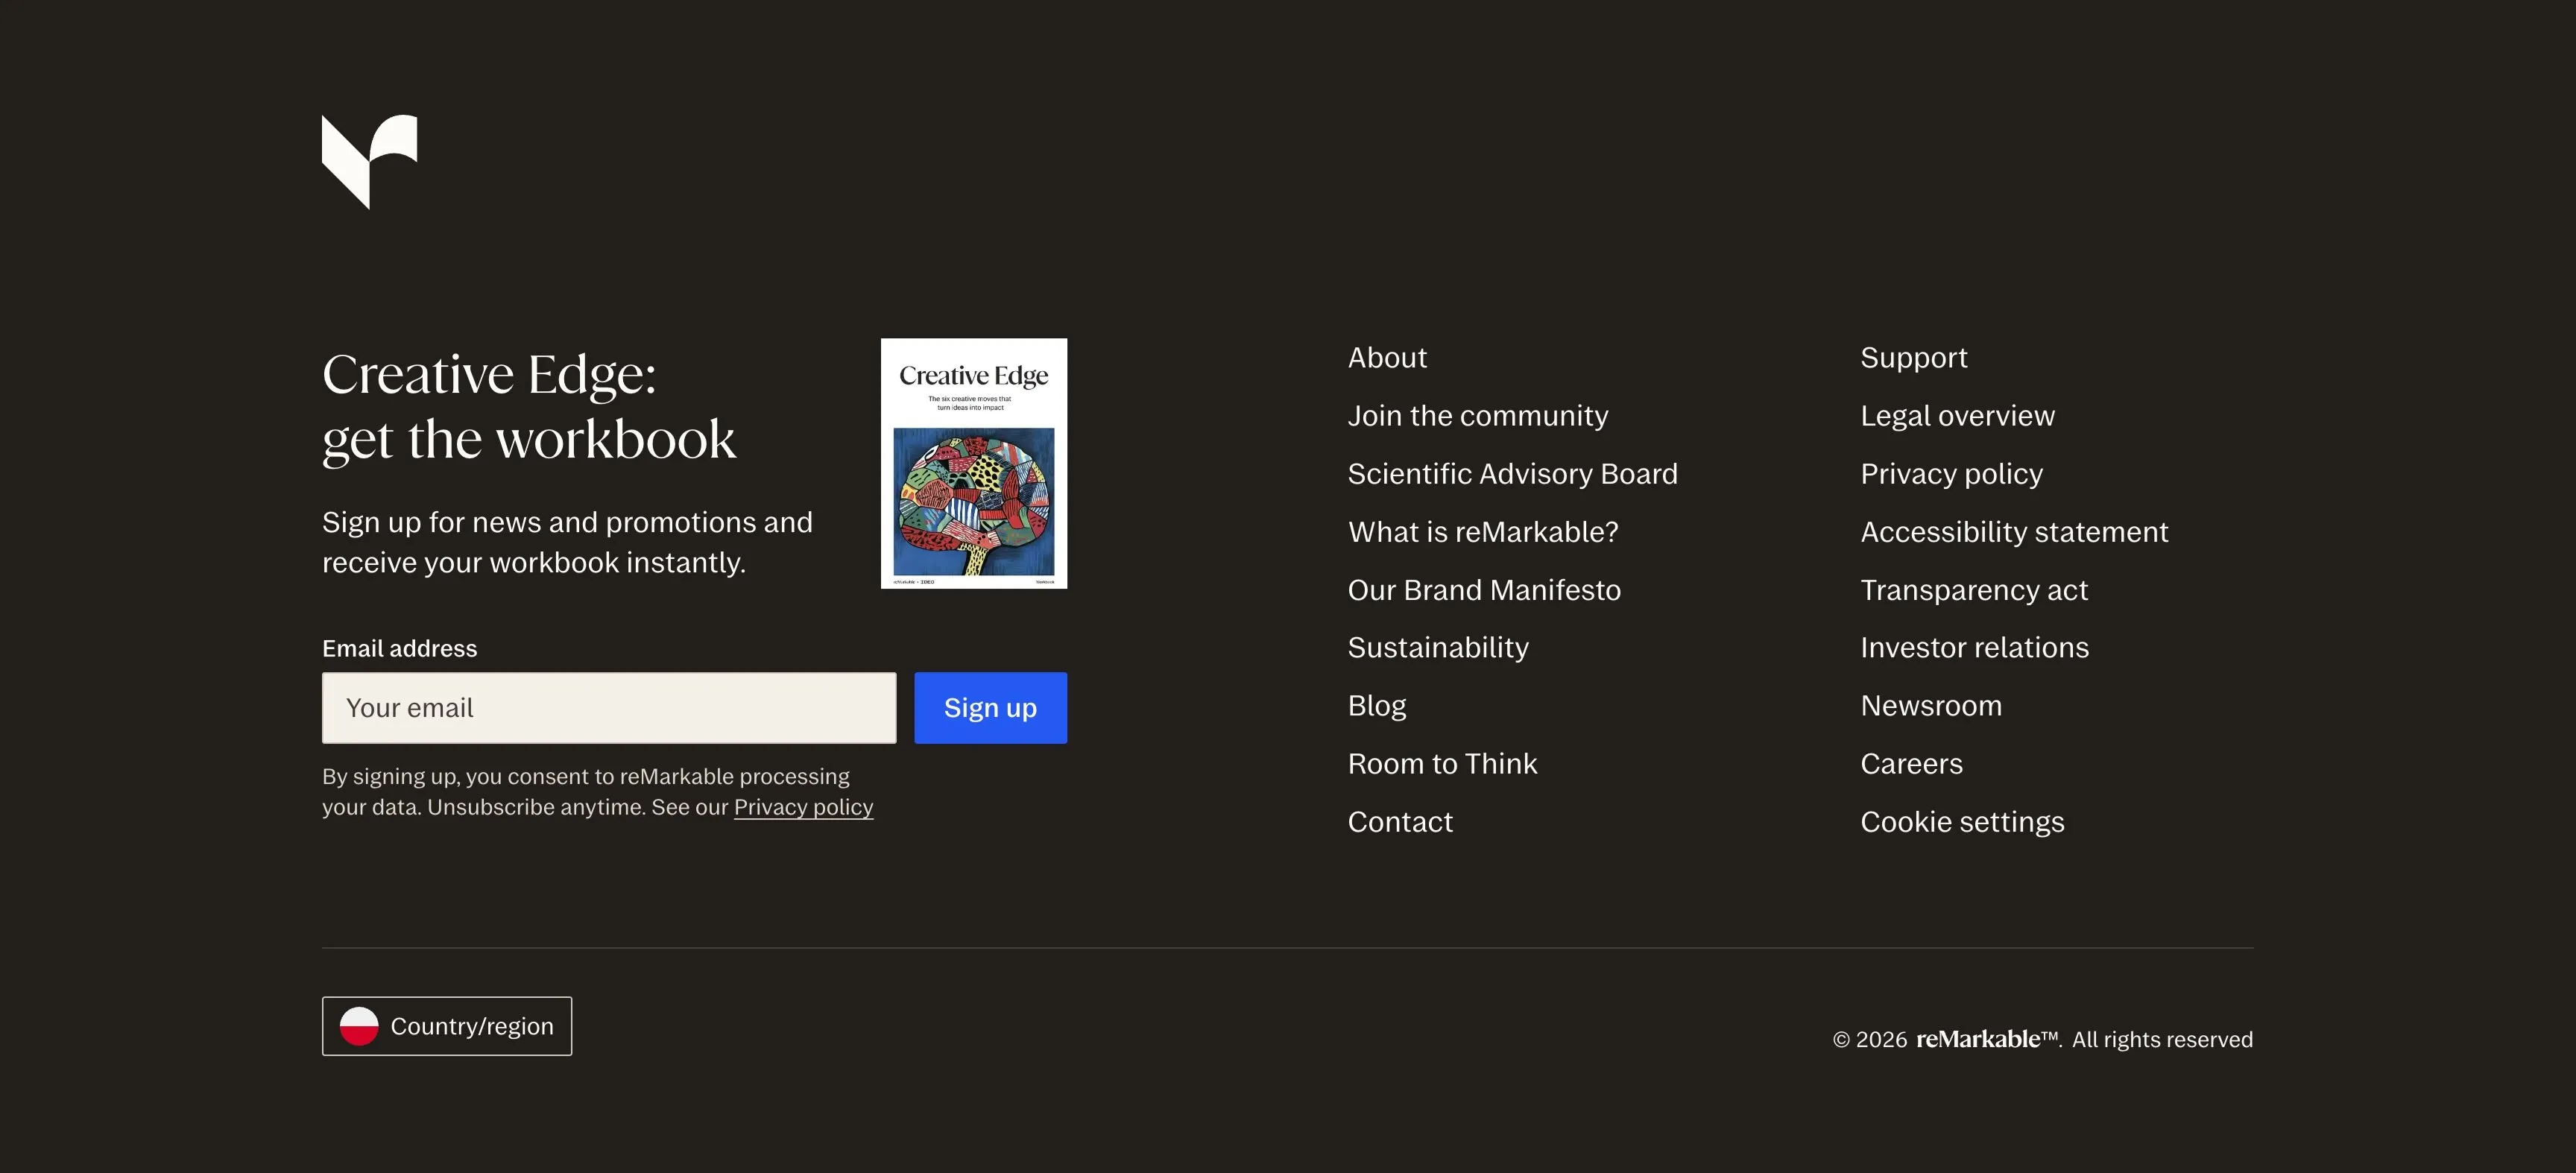2576x1173 pixels.
Task: Click the Contact link
Action: coord(1400,822)
